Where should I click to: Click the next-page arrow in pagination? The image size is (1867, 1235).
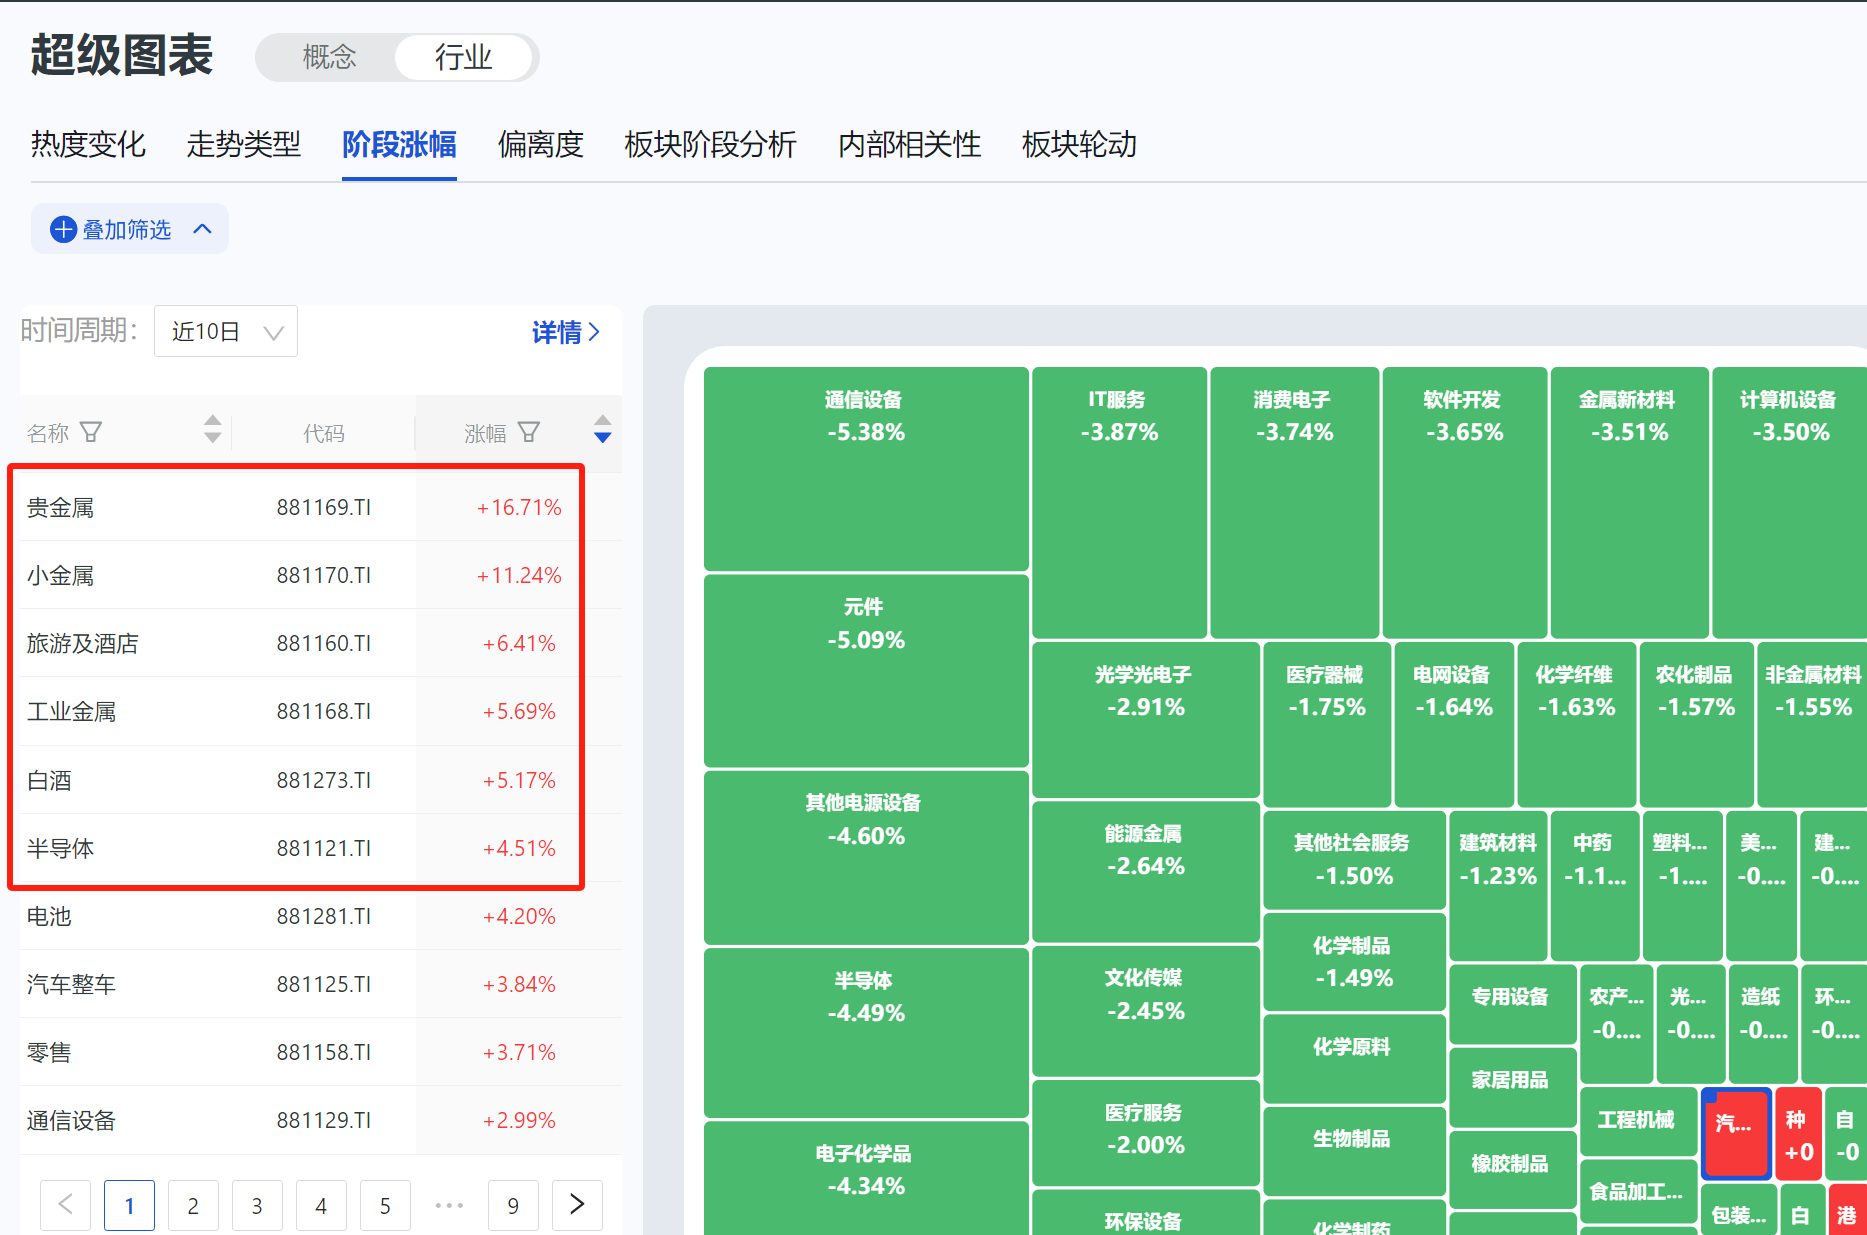577,1205
